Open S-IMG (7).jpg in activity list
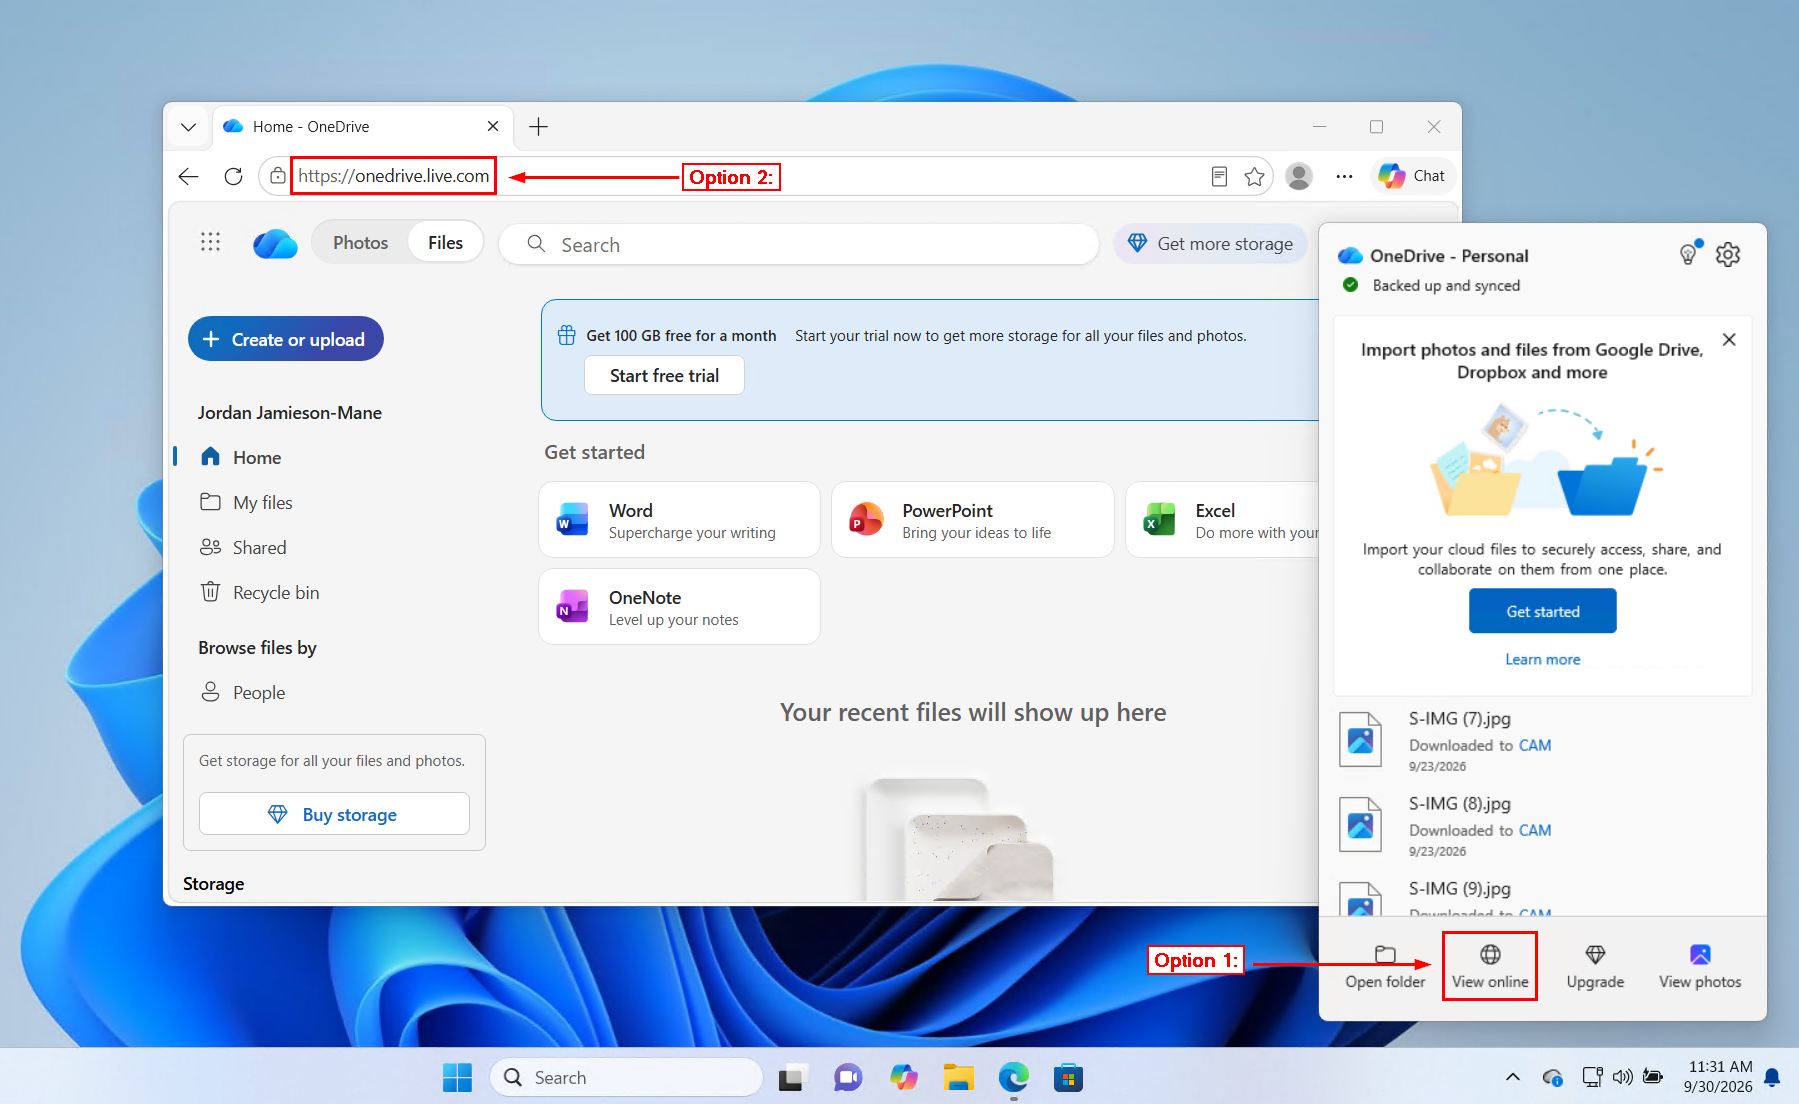Screen dimensions: 1799x1104 tap(1543, 740)
